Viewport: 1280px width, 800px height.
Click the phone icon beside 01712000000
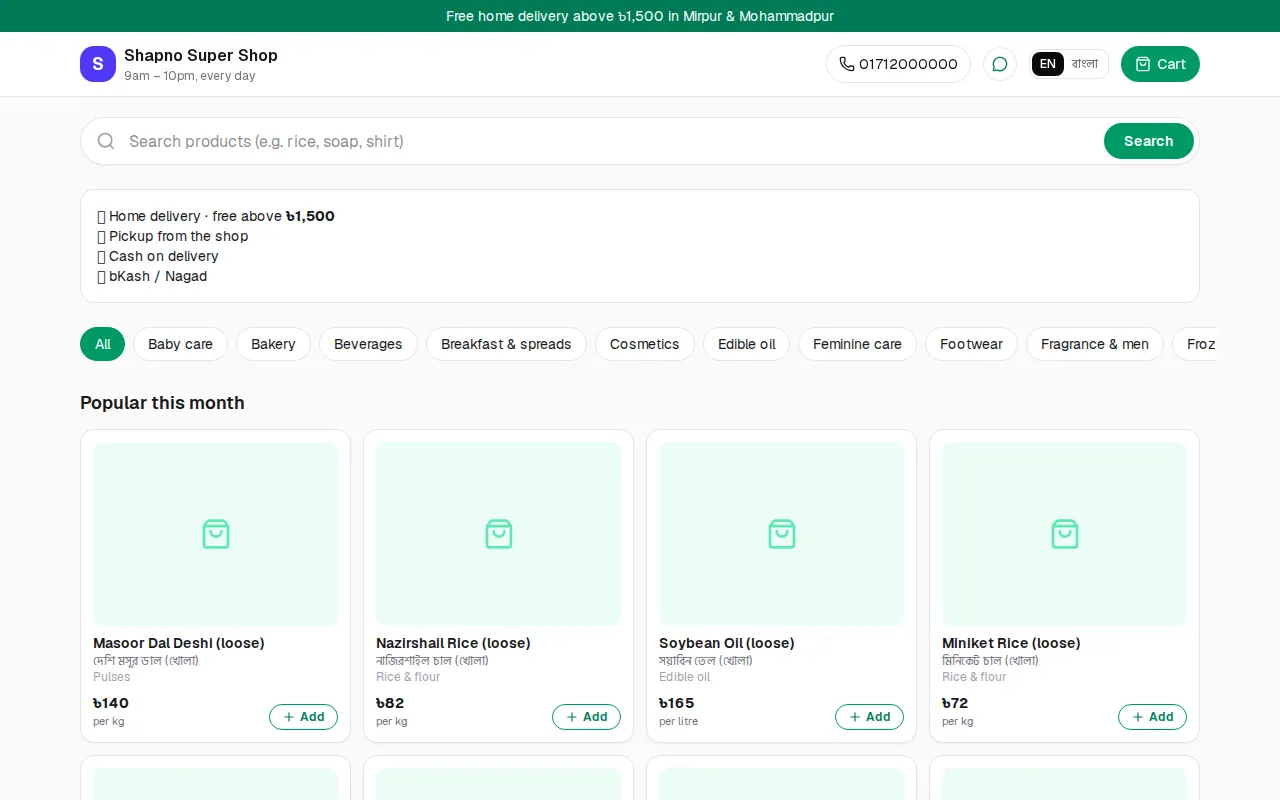(847, 64)
